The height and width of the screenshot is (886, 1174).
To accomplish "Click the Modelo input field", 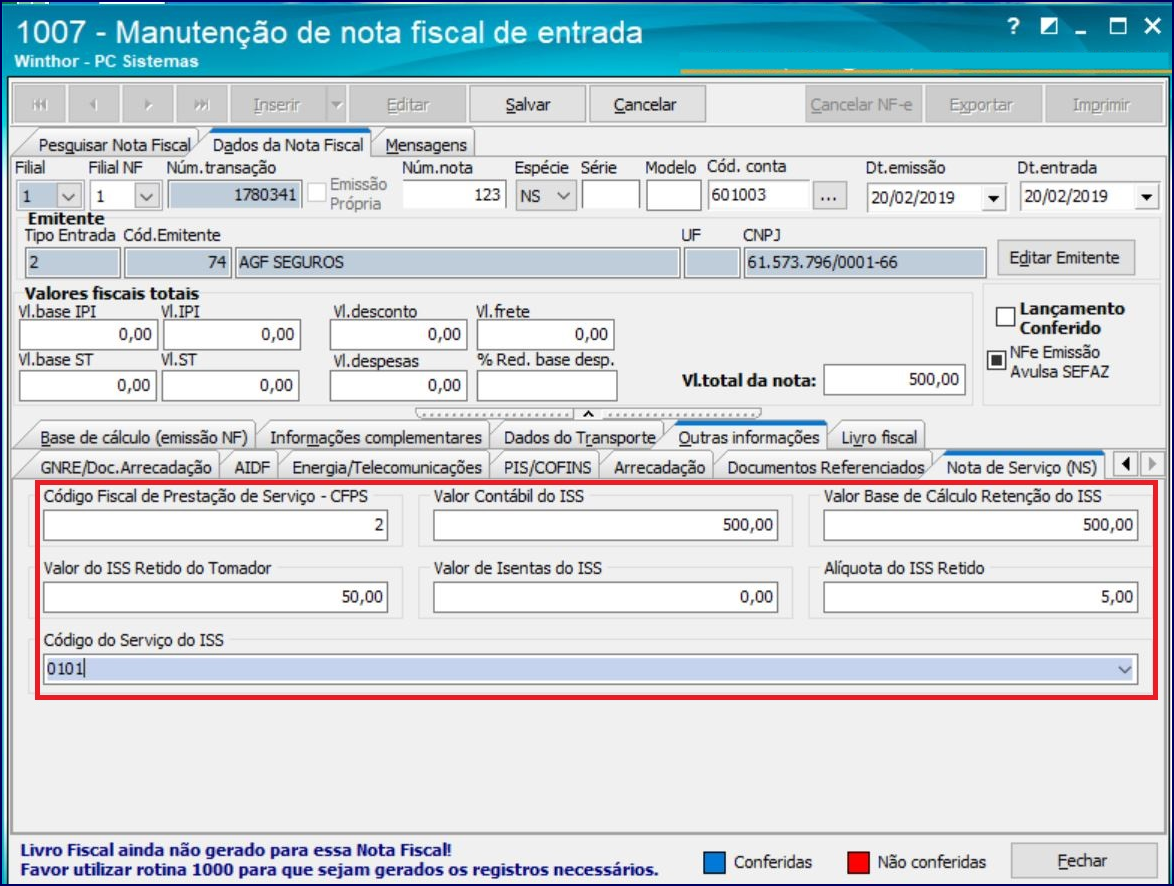I will 674,195.
